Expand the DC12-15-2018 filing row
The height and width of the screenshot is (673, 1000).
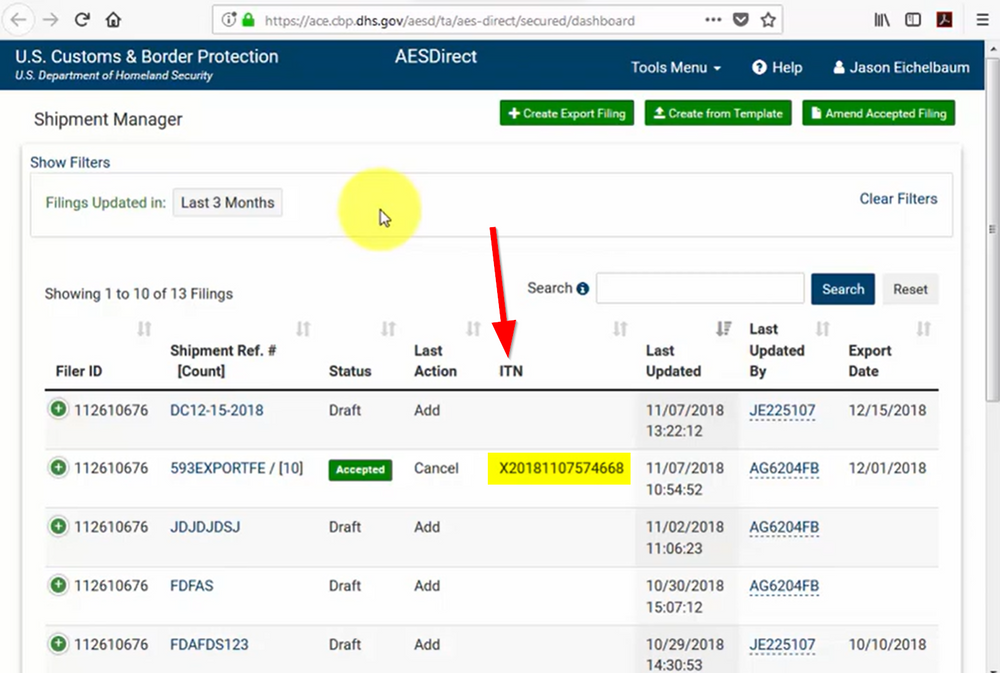[x=59, y=410]
